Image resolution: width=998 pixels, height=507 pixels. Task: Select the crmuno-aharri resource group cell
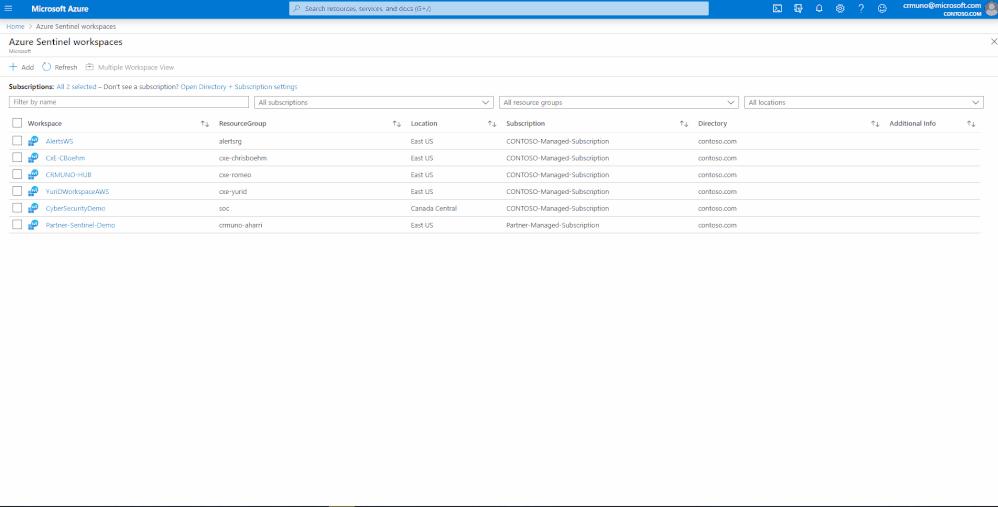tap(241, 225)
